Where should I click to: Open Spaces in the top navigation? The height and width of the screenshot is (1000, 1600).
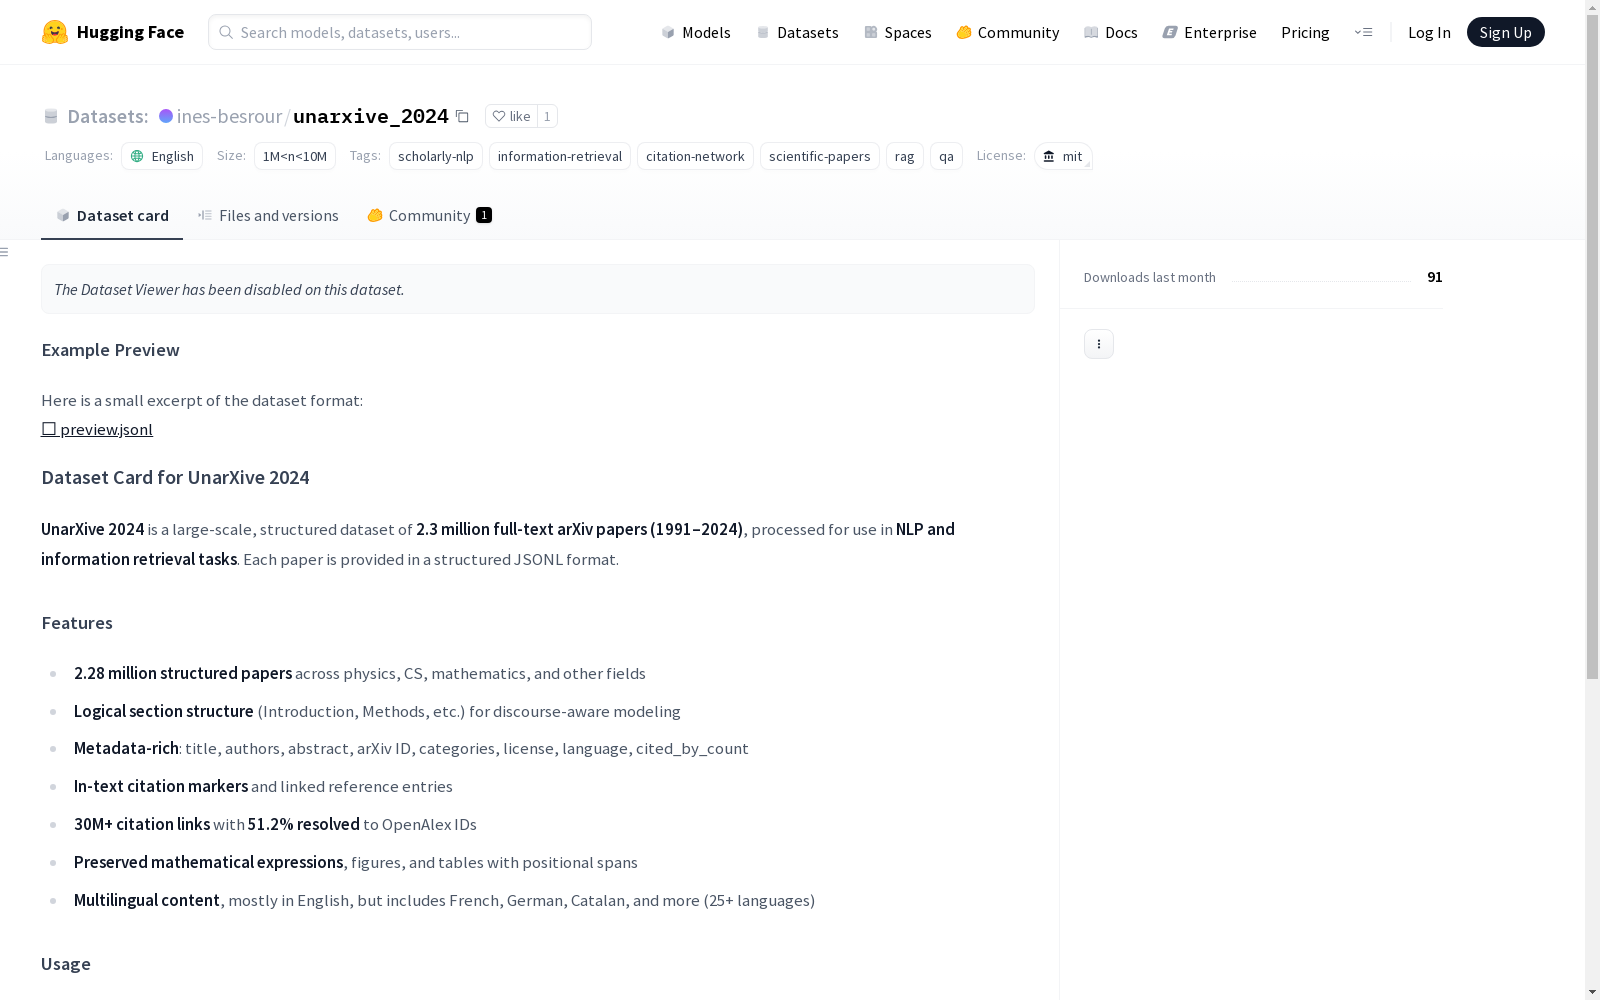pyautogui.click(x=898, y=32)
